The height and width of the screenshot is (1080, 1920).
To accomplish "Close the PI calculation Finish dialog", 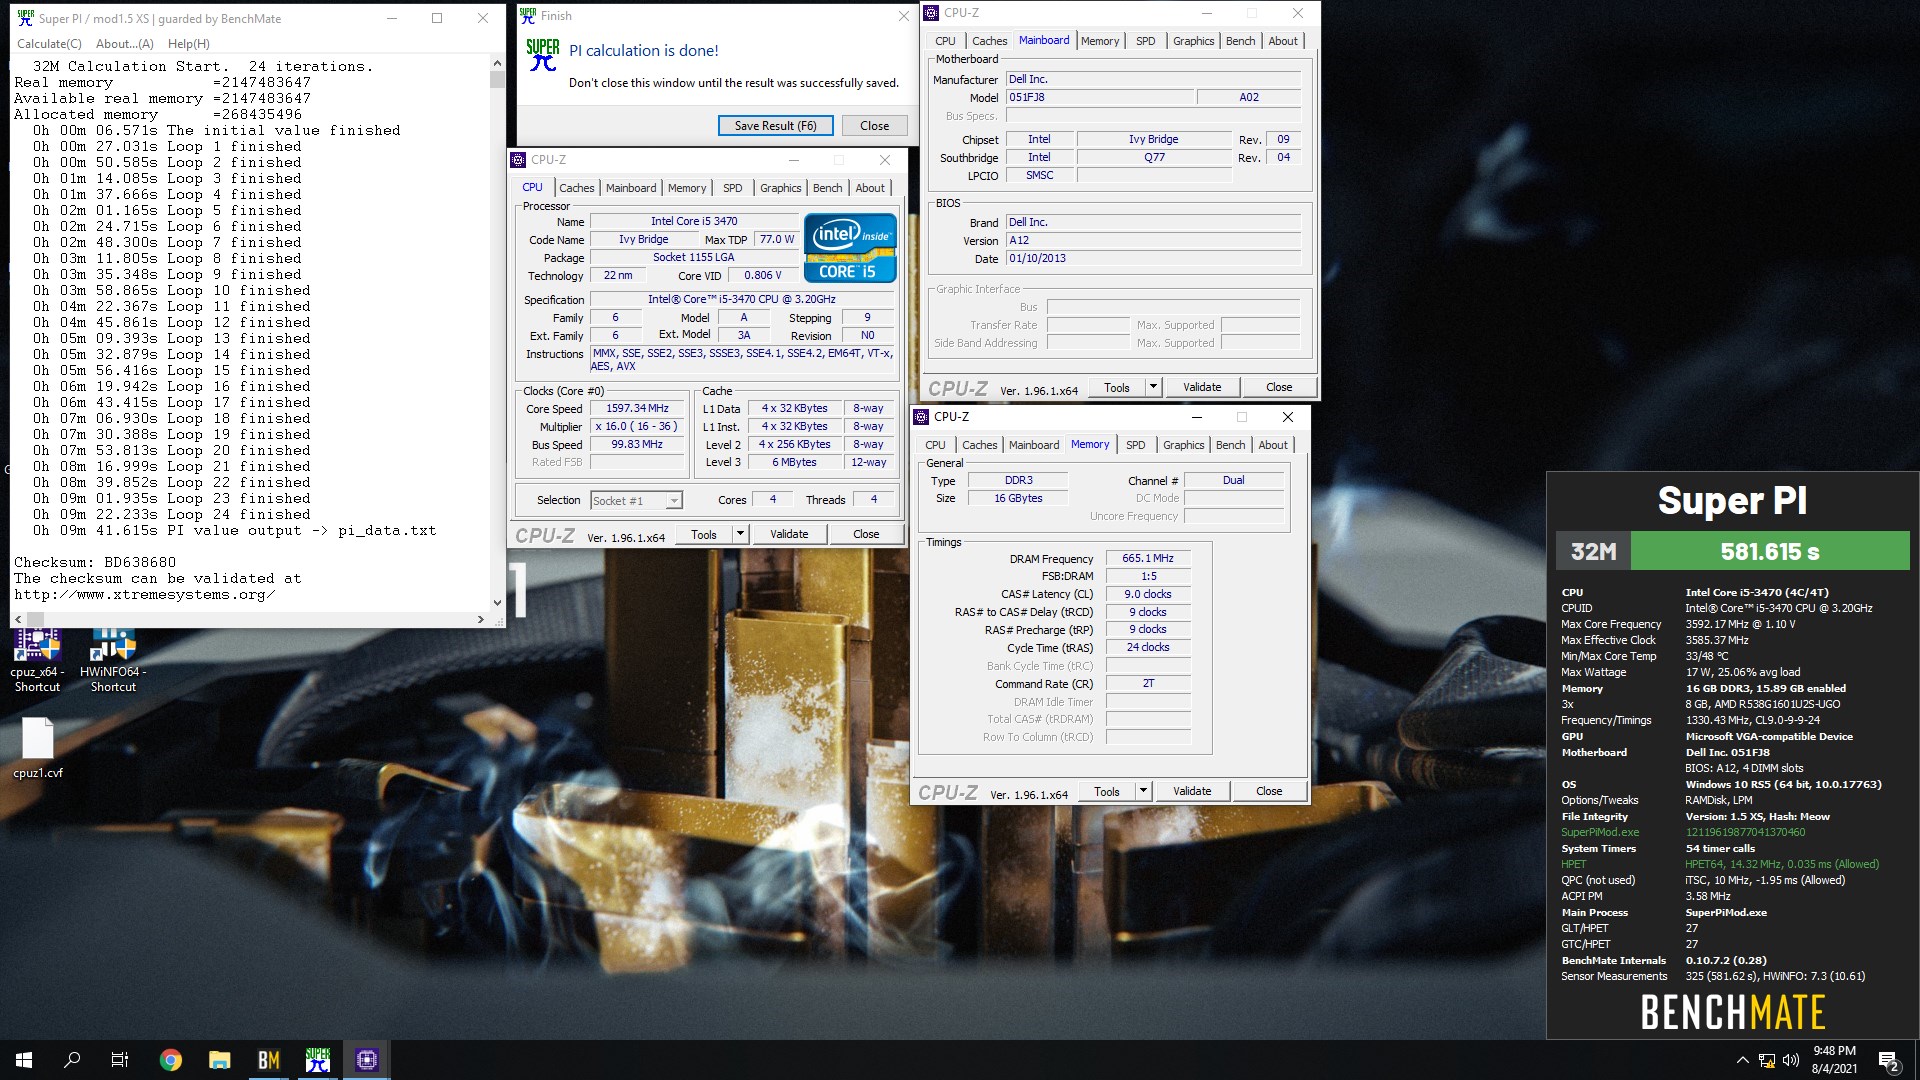I will pos(874,126).
